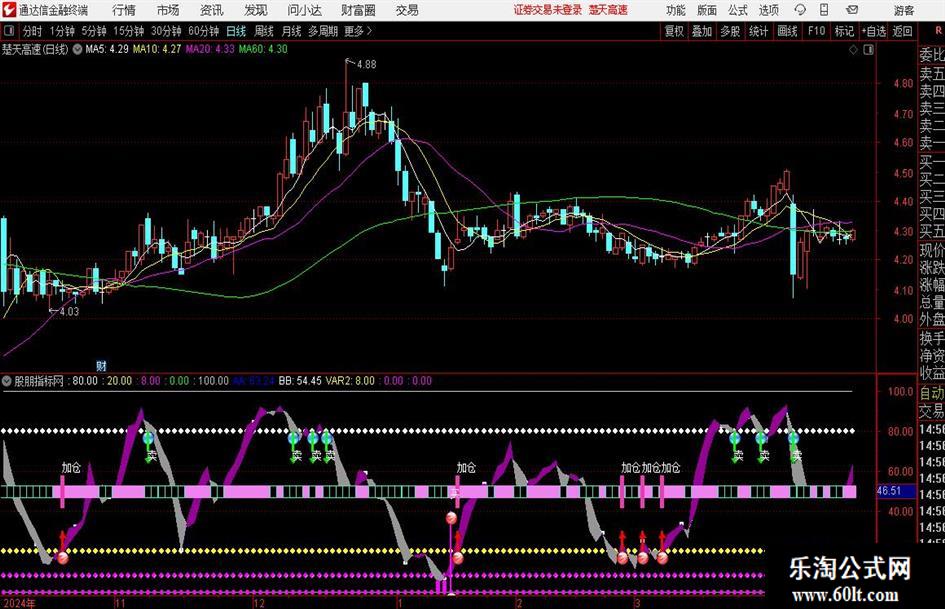Click the 楚天高速(日线) chart title
The image size is (945, 609).
click(35, 49)
